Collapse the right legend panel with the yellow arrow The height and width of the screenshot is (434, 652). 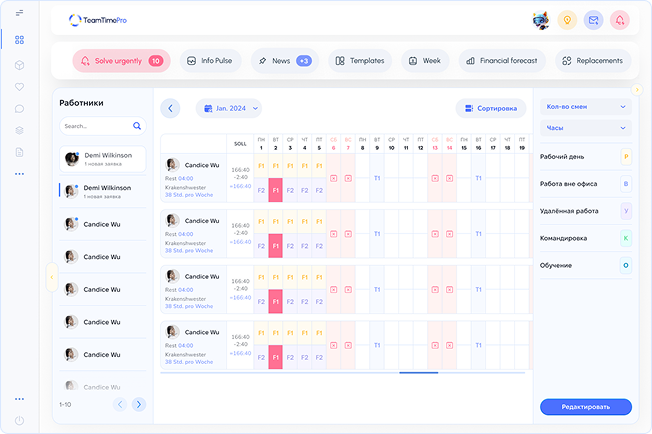pyautogui.click(x=51, y=277)
